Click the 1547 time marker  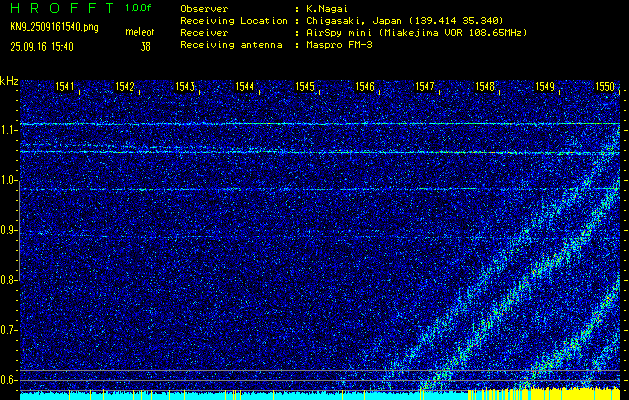click(425, 86)
